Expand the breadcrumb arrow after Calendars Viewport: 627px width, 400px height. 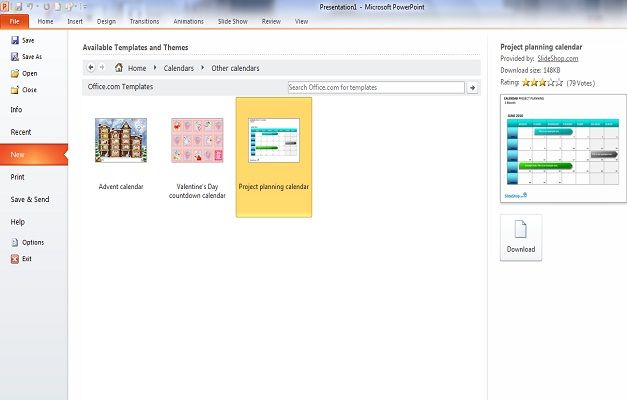click(x=203, y=68)
